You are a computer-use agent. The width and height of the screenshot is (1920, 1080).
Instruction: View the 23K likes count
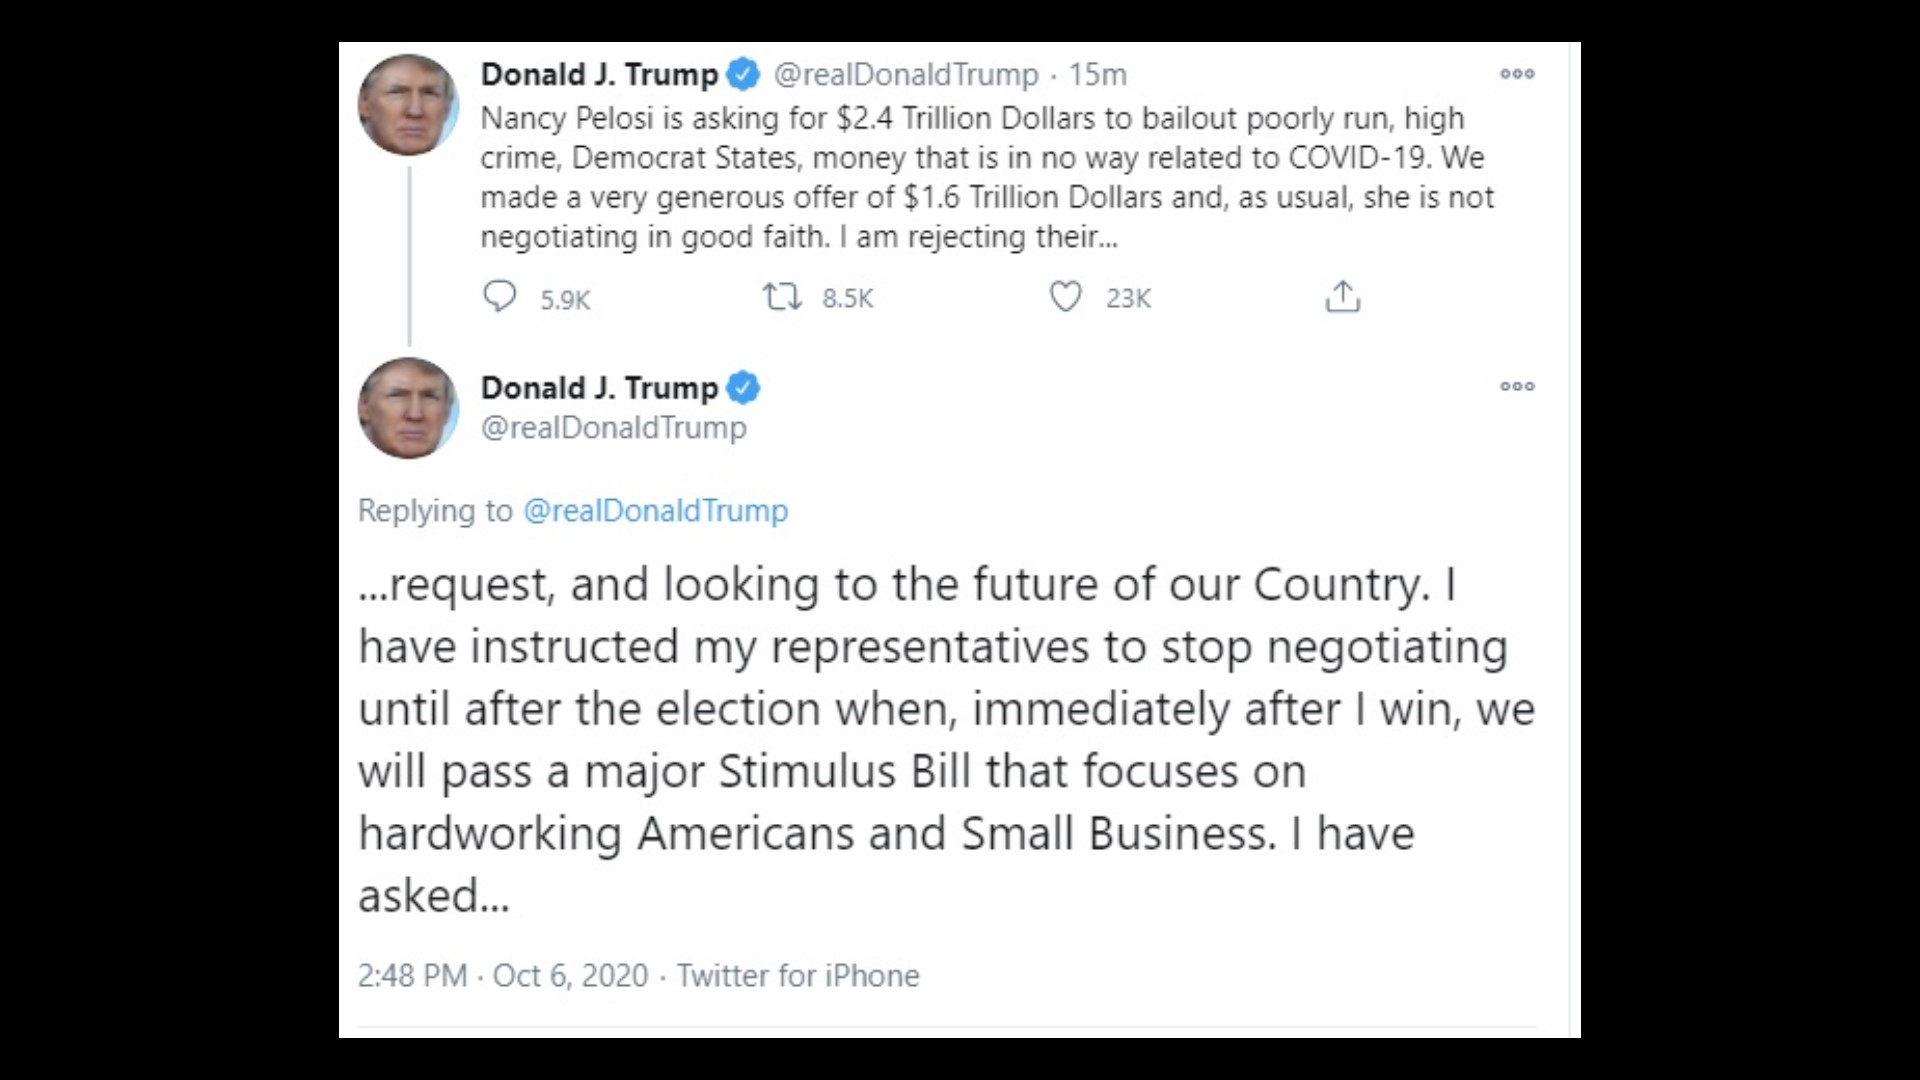pyautogui.click(x=1128, y=298)
